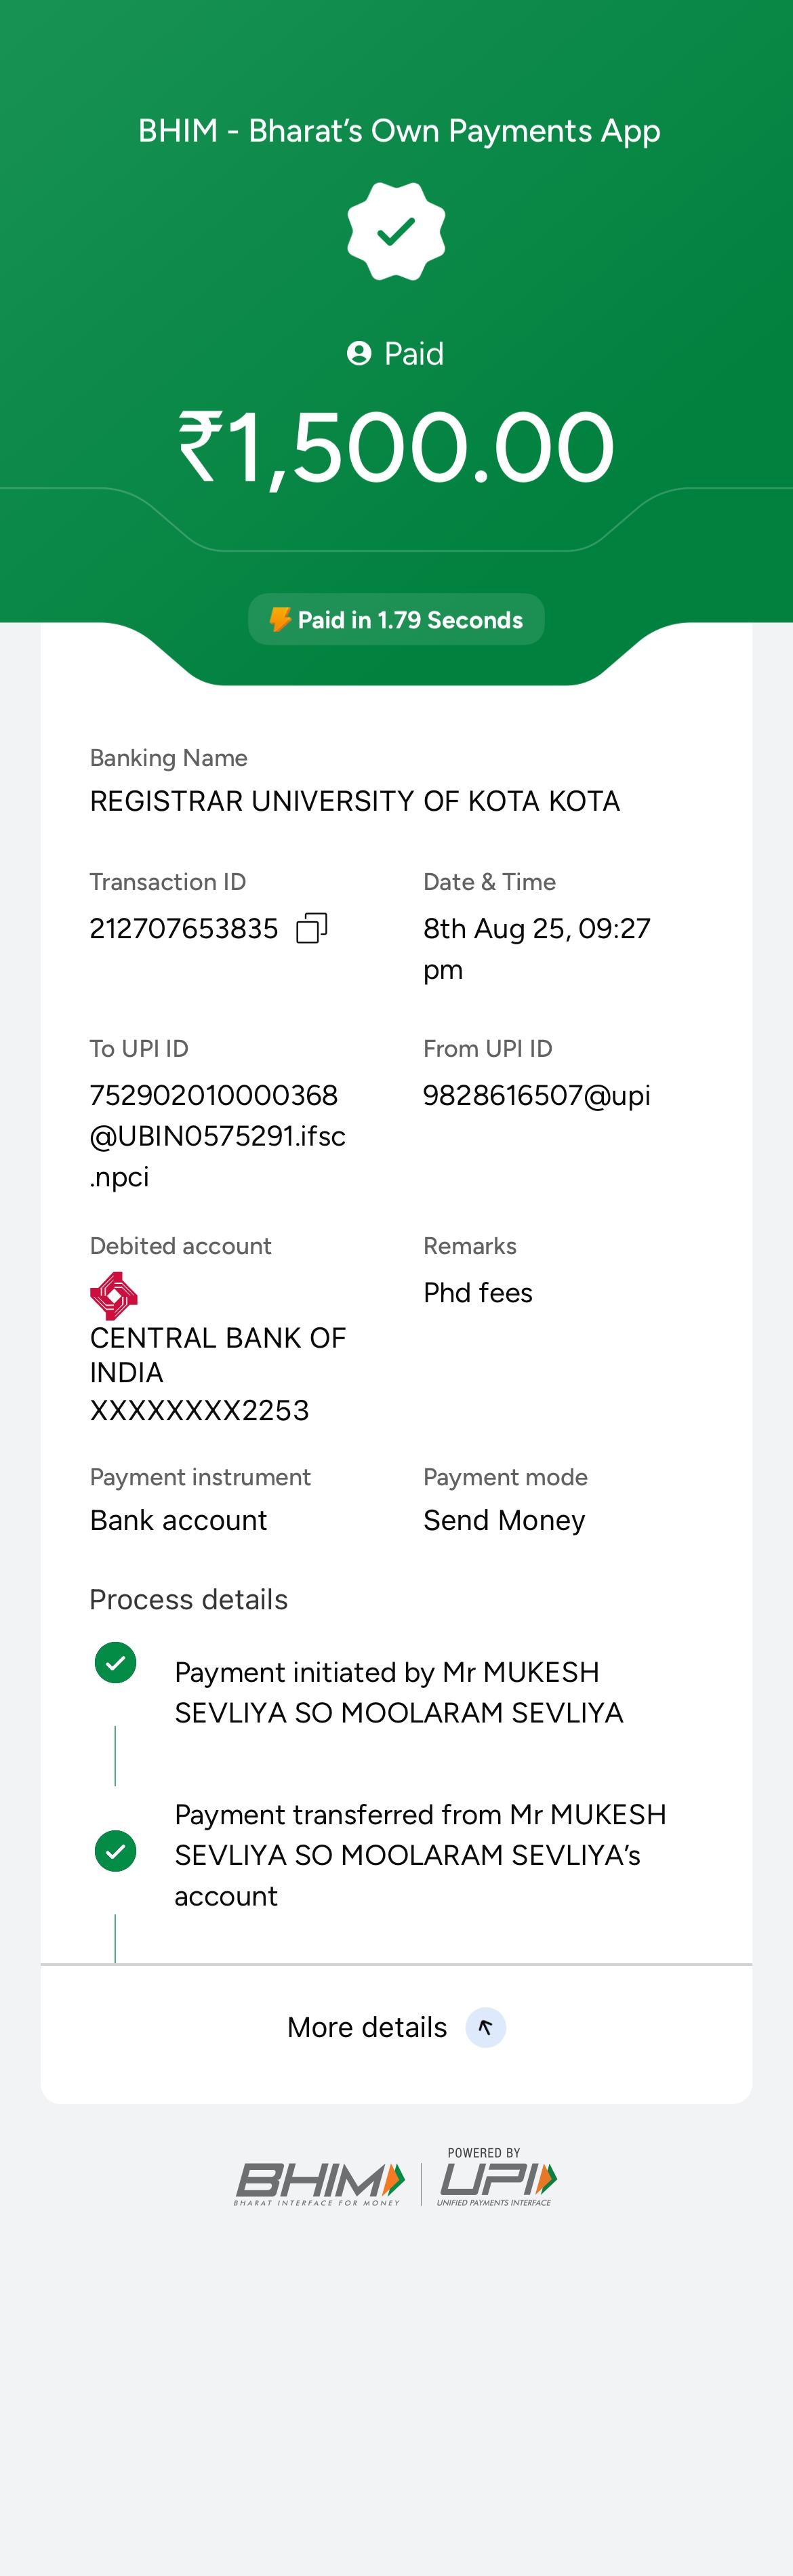Select the To UPI ID value
Screen dimensions: 793x2576
tap(217, 1136)
